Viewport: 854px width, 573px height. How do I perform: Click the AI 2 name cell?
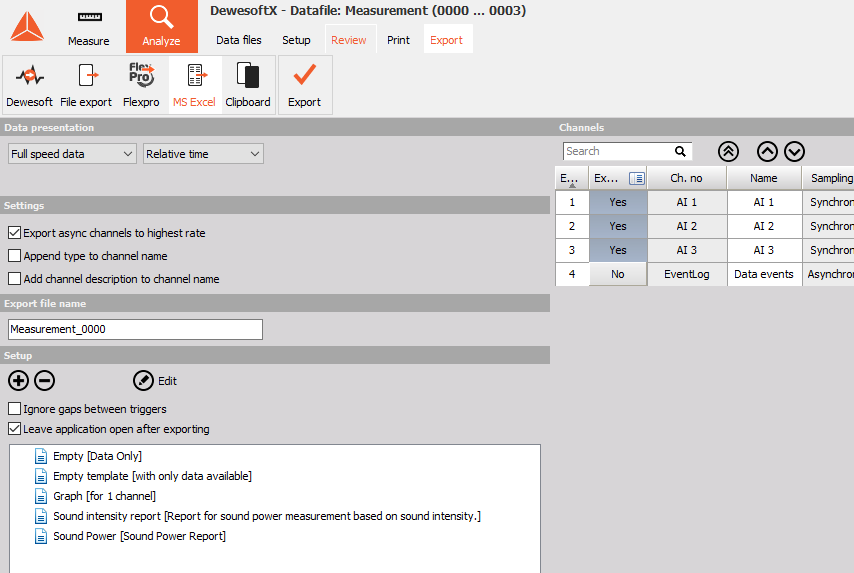pos(764,226)
